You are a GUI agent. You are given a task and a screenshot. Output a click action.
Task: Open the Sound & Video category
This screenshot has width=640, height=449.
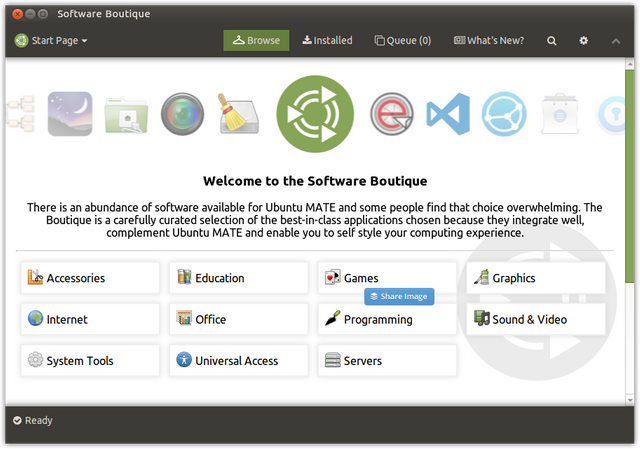(536, 319)
